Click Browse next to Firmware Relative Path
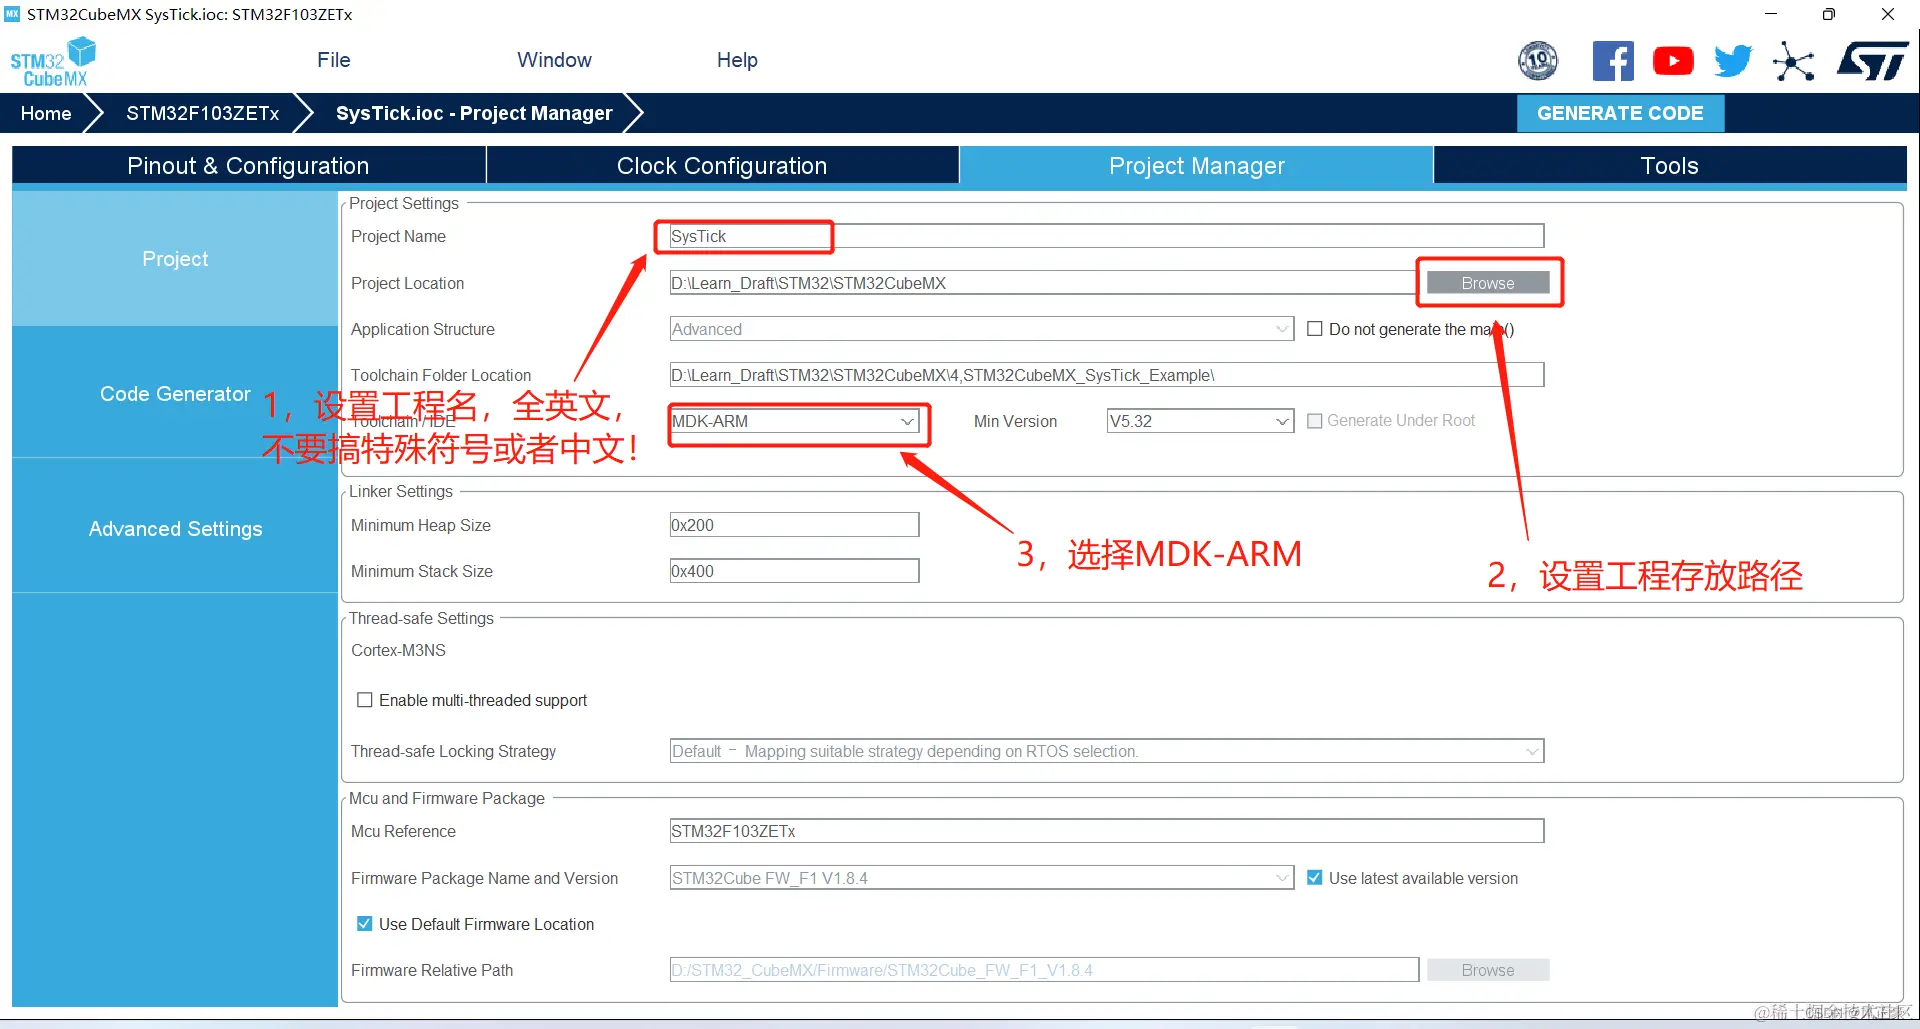 [1488, 970]
